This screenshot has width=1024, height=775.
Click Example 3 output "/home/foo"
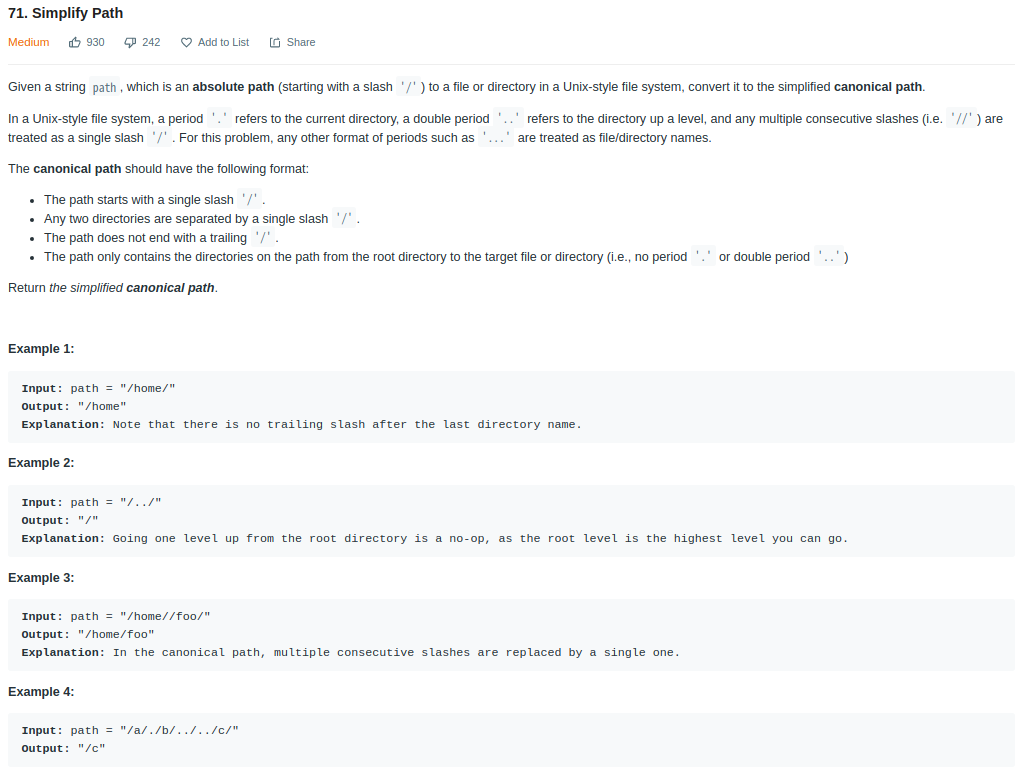[88, 635]
